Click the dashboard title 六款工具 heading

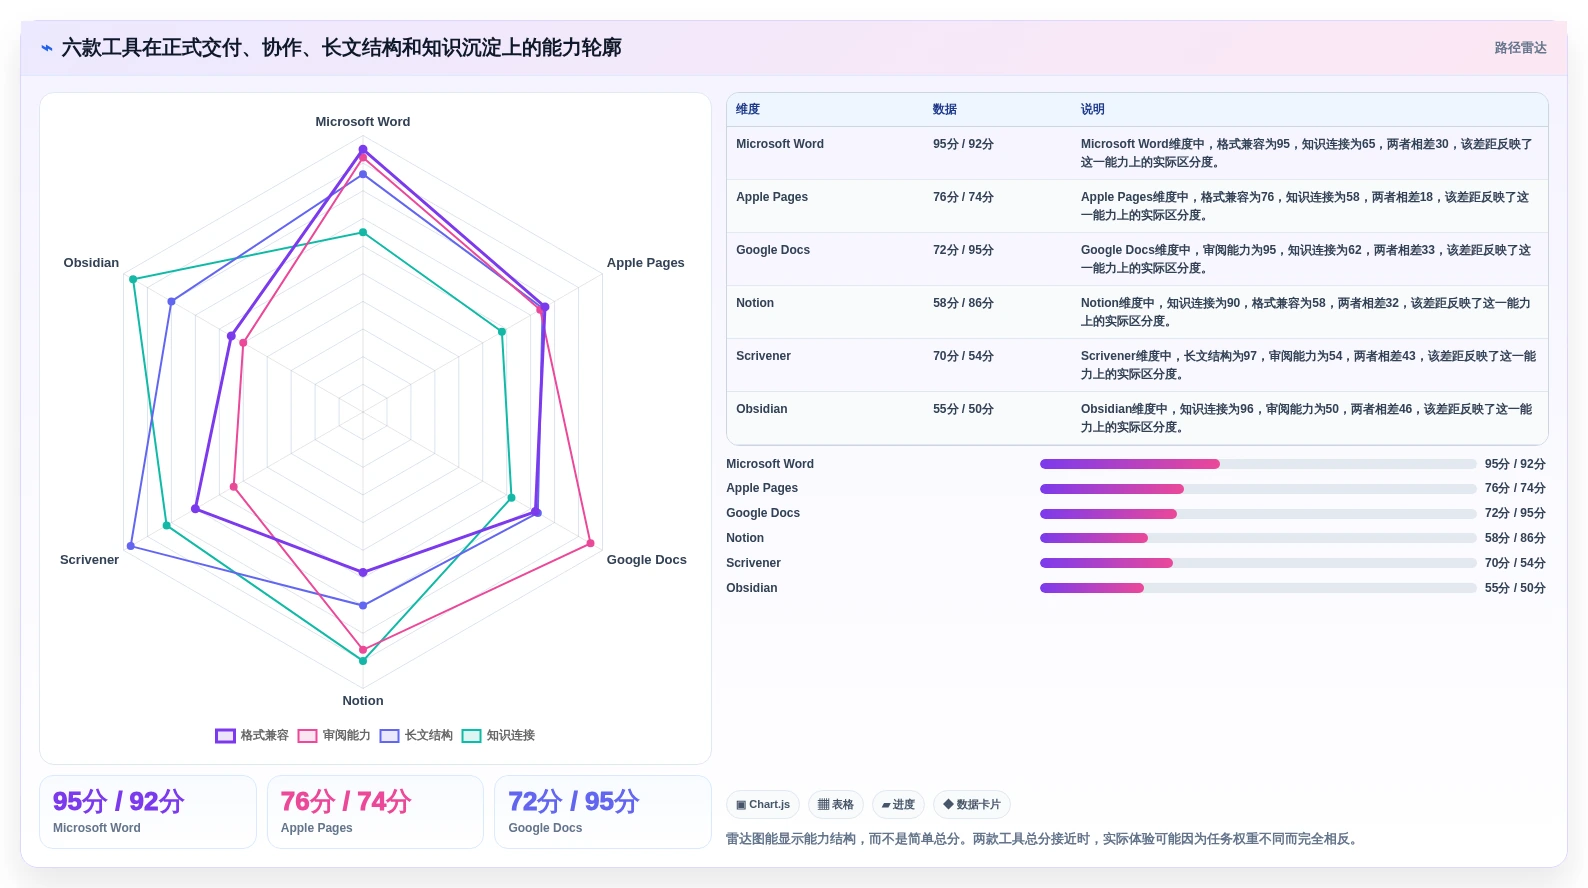[x=341, y=48]
